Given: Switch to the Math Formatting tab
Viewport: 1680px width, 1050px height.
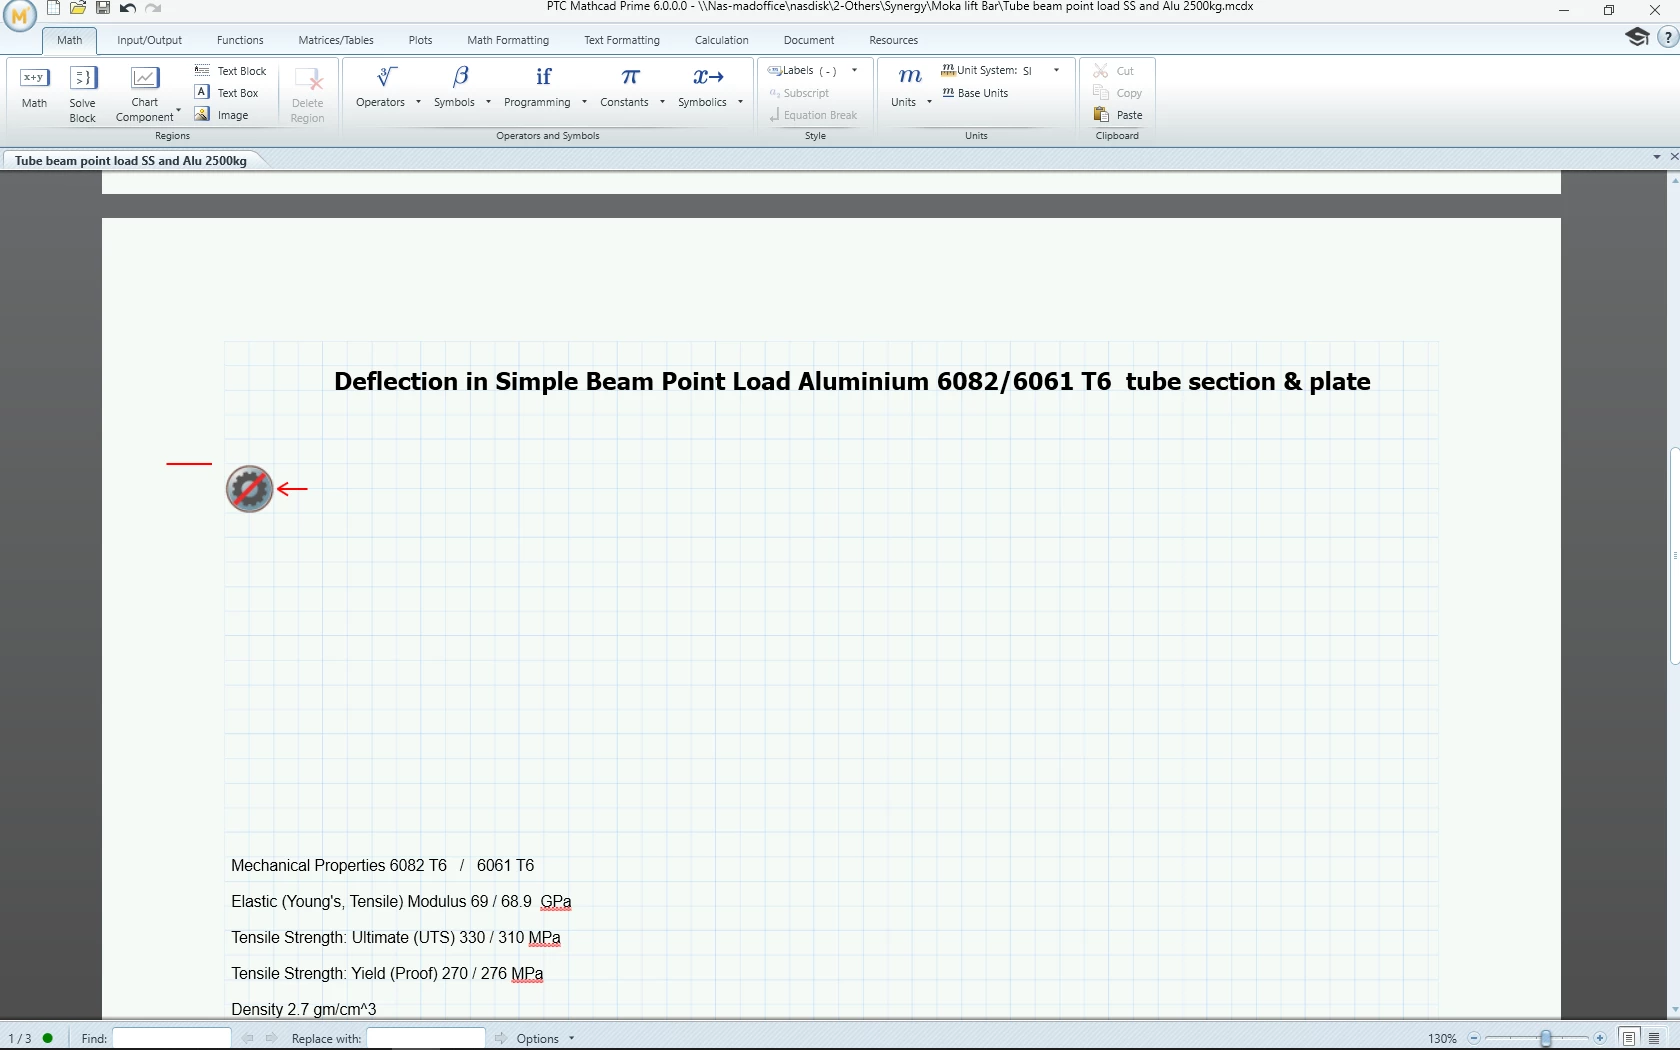Looking at the screenshot, I should 508,40.
